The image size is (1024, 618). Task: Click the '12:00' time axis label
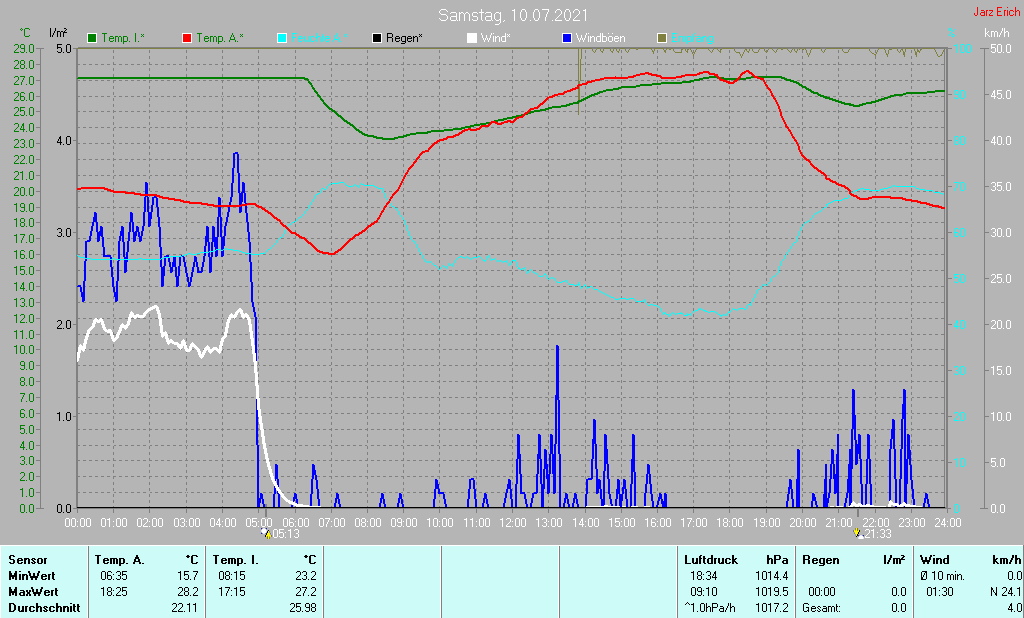click(x=513, y=523)
